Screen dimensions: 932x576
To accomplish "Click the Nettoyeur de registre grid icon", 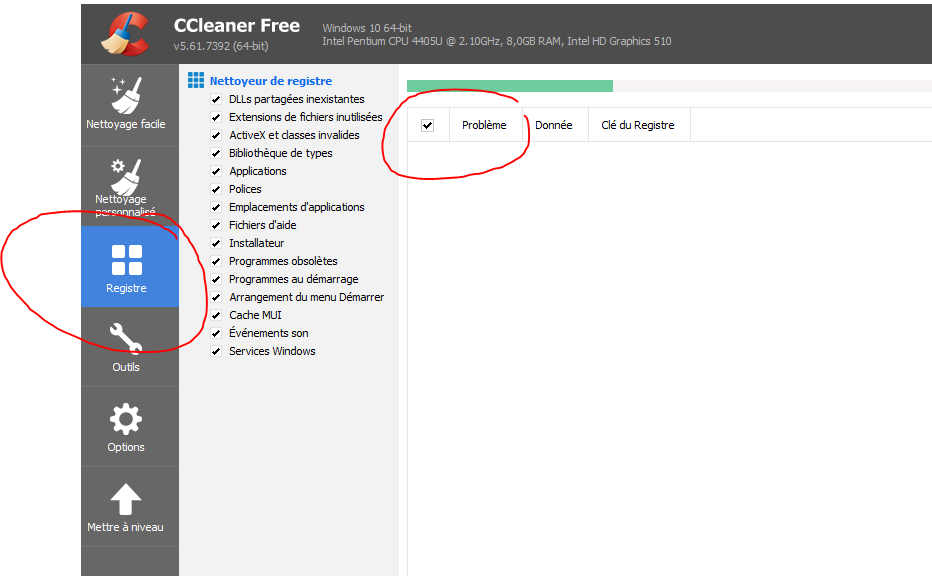I will coord(196,80).
